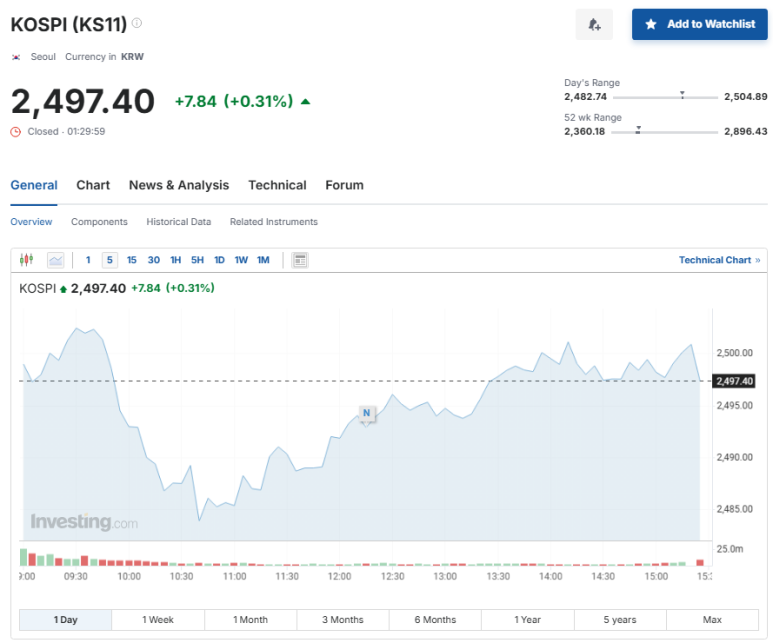Create an alert with the bell icon
Image resolution: width=773 pixels, height=643 pixels.
pyautogui.click(x=594, y=24)
